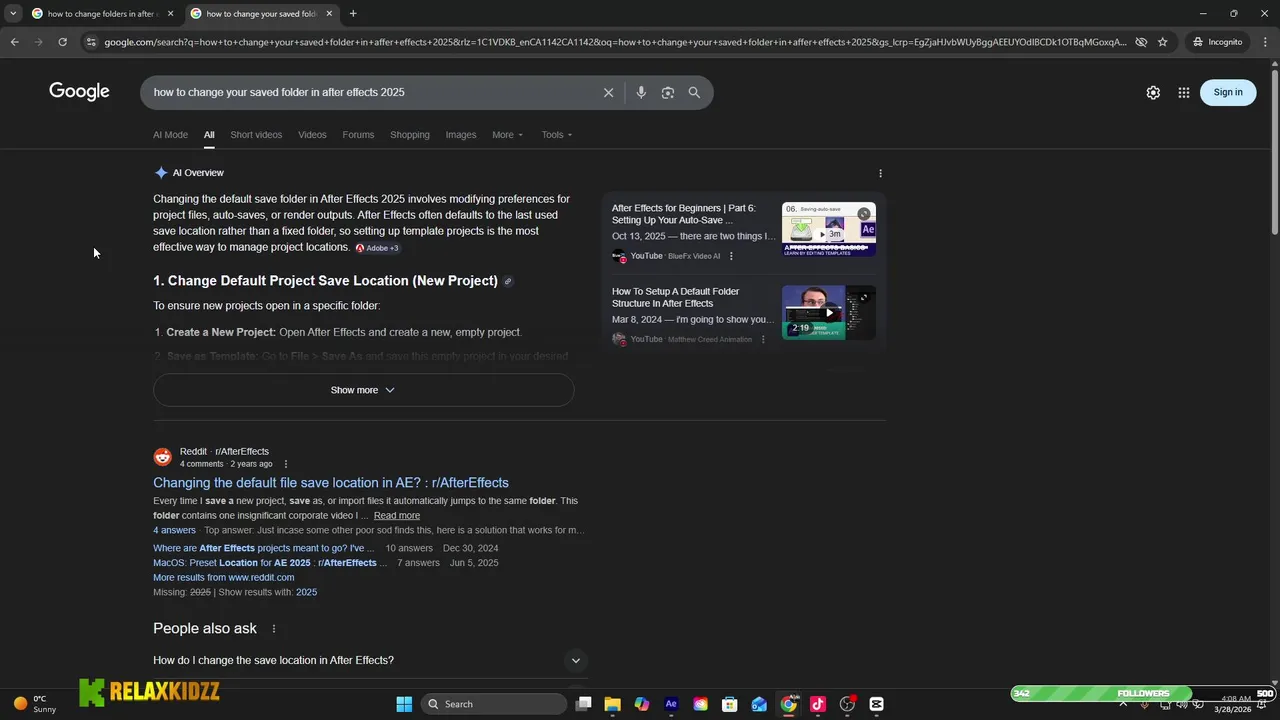
Task: Open options for Matthew Creed Animation video
Action: point(763,339)
